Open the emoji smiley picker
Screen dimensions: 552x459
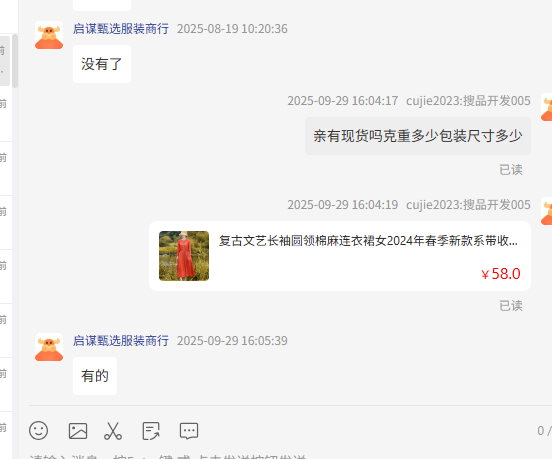pos(38,430)
